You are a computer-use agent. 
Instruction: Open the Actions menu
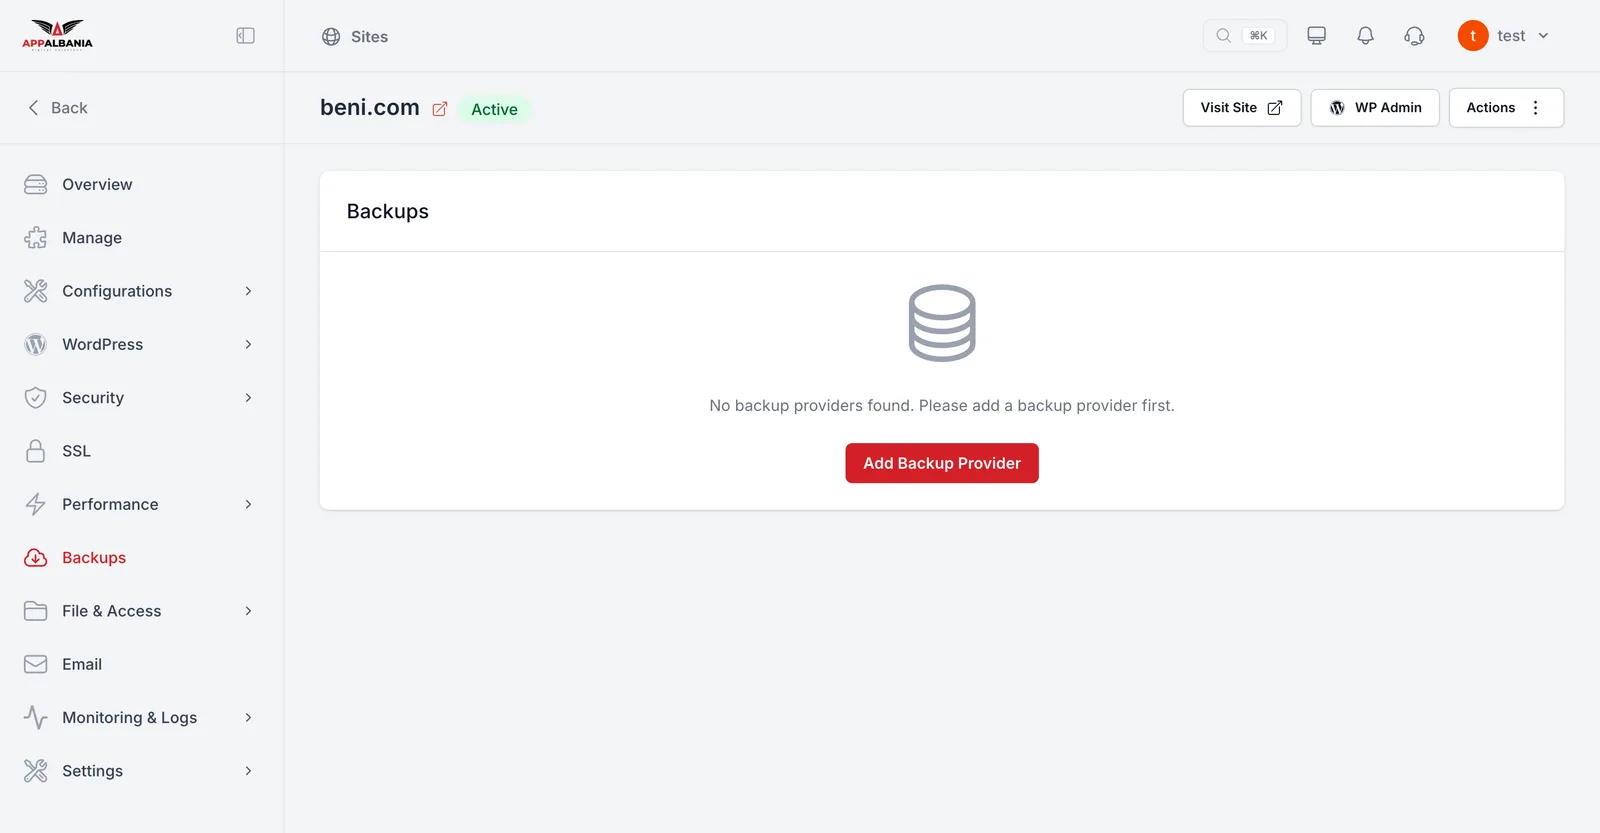[1506, 108]
